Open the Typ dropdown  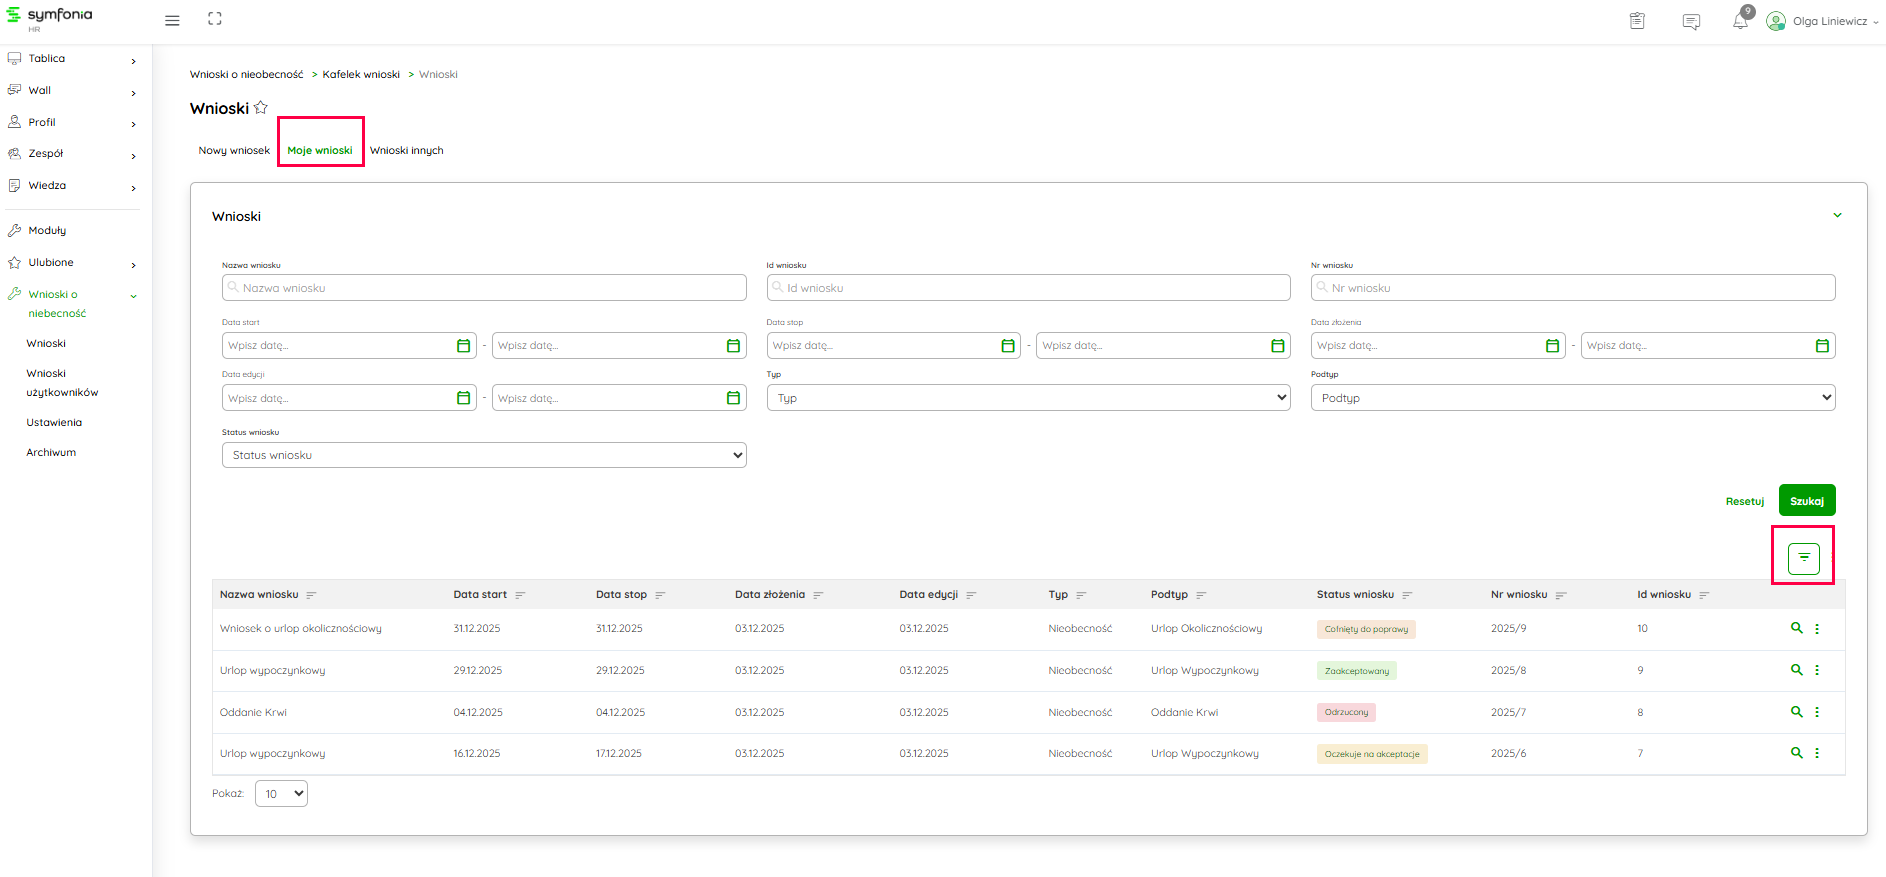pyautogui.click(x=1028, y=398)
